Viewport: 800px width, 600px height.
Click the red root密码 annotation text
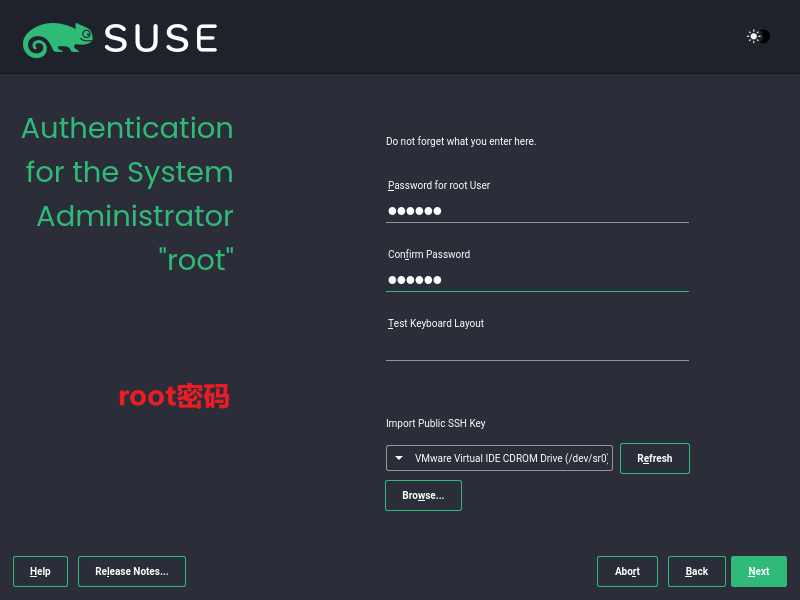coord(174,396)
